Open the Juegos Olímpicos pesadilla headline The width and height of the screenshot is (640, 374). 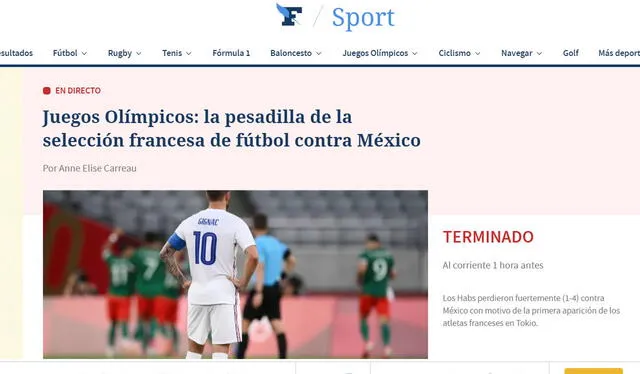(231, 128)
